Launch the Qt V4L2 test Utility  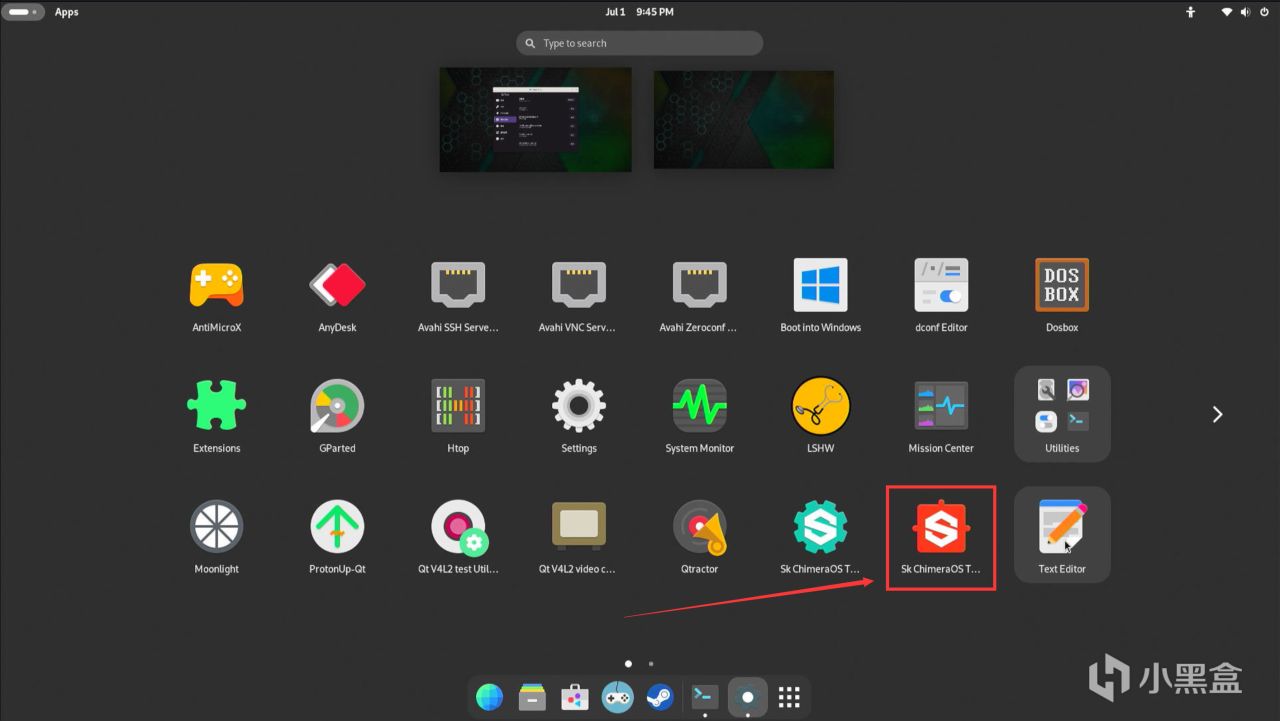(458, 527)
